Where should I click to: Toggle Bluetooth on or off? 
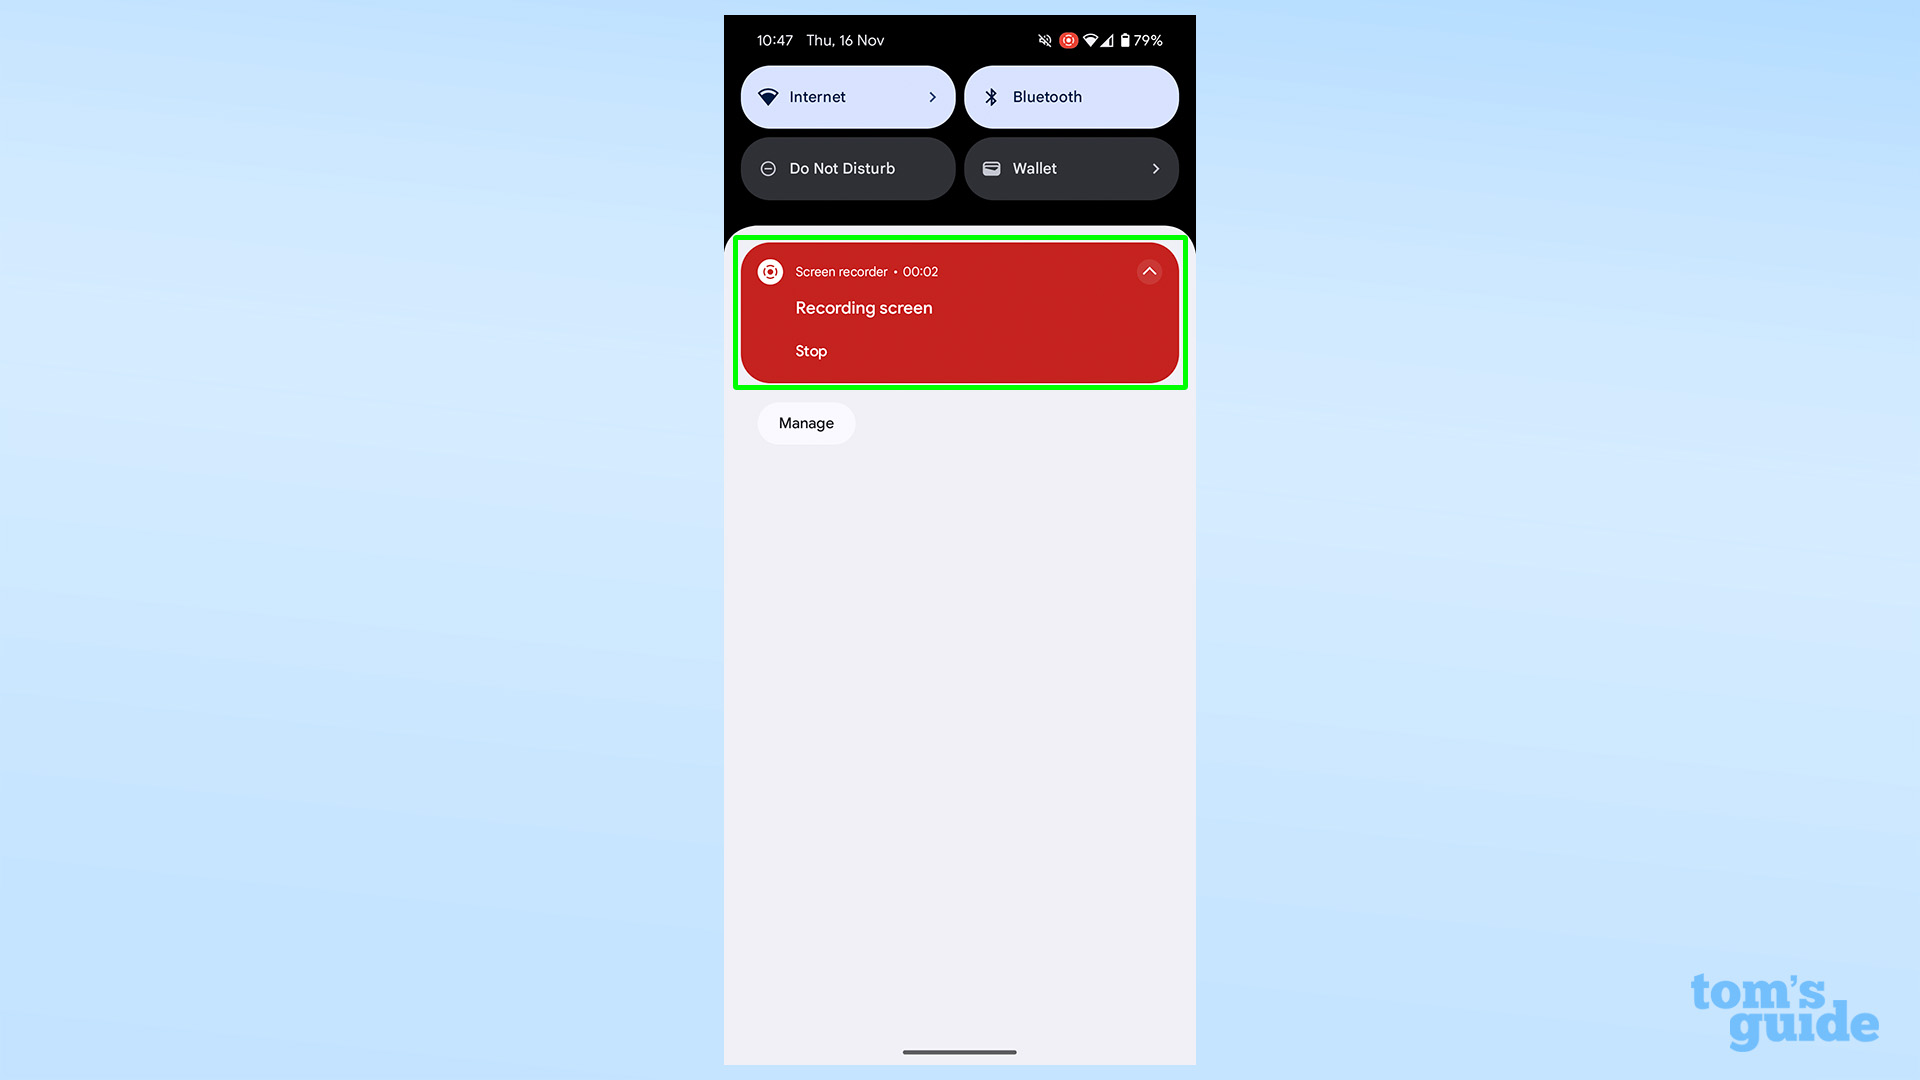pos(1071,96)
